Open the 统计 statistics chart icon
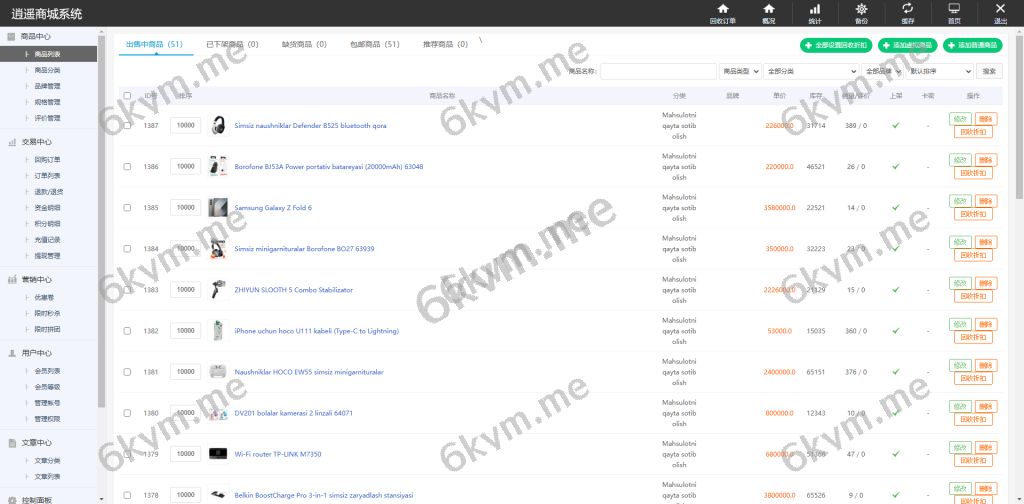Viewport: 1024px width, 504px height. 815,13
